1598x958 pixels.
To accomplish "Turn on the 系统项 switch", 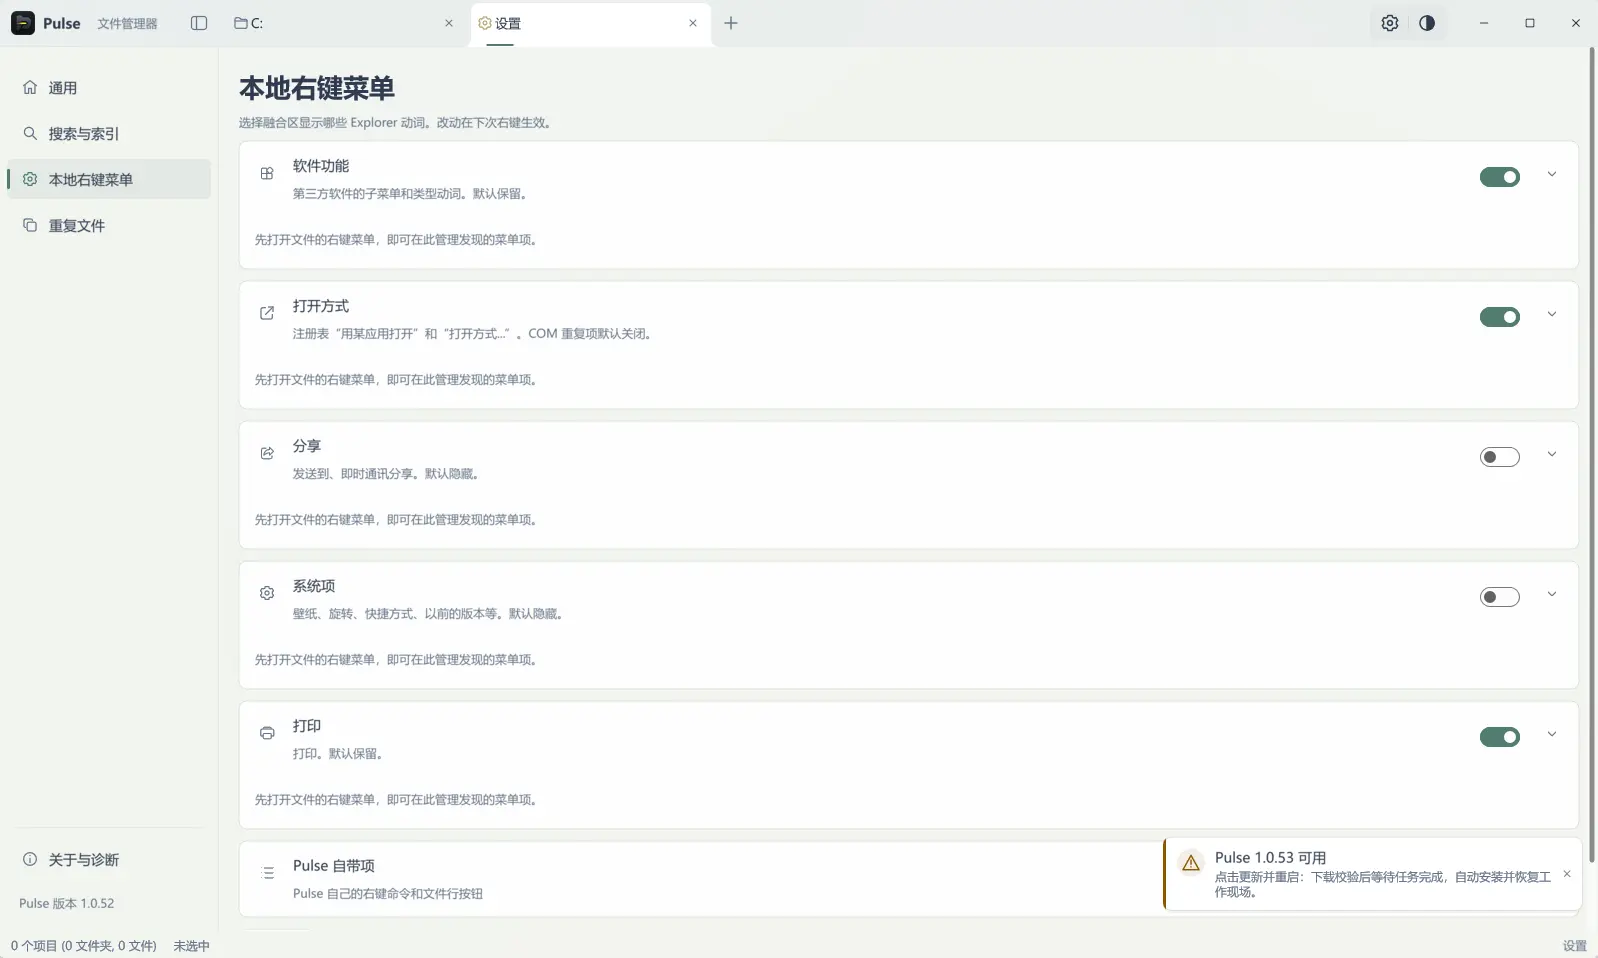I will 1500,597.
